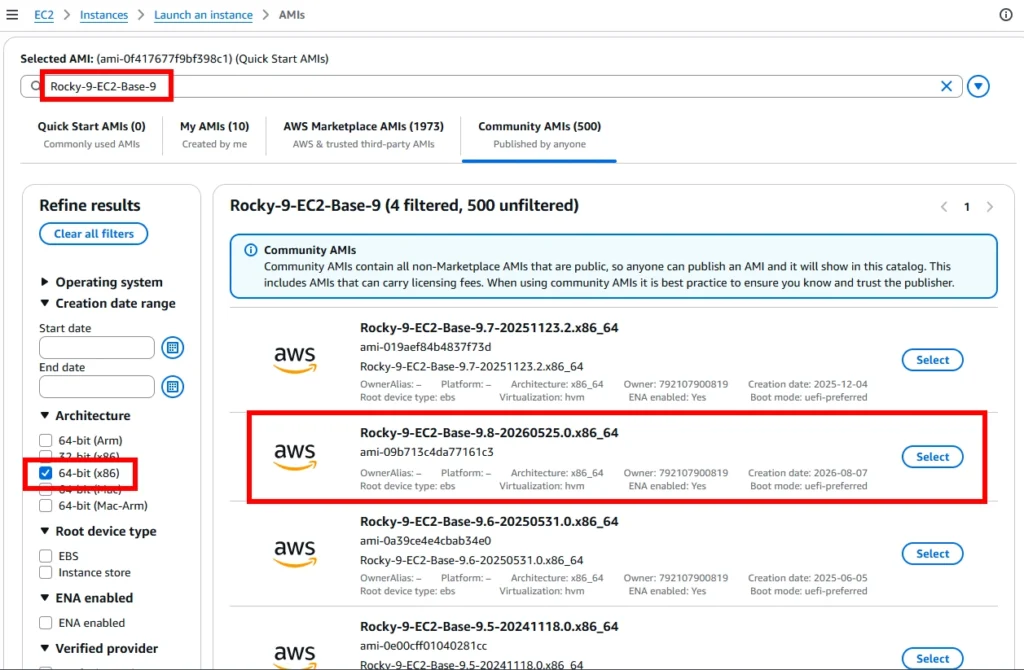1024x670 pixels.
Task: Open the End date calendar picker
Action: tap(172, 387)
